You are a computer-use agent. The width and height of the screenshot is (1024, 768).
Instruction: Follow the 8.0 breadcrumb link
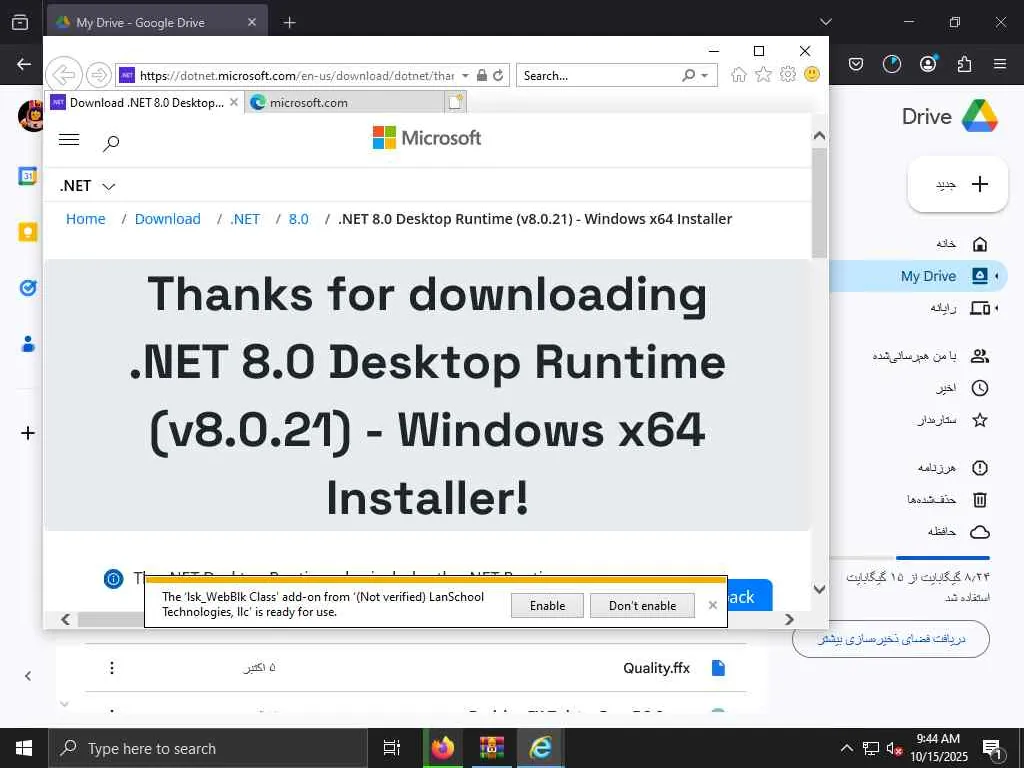coord(298,219)
